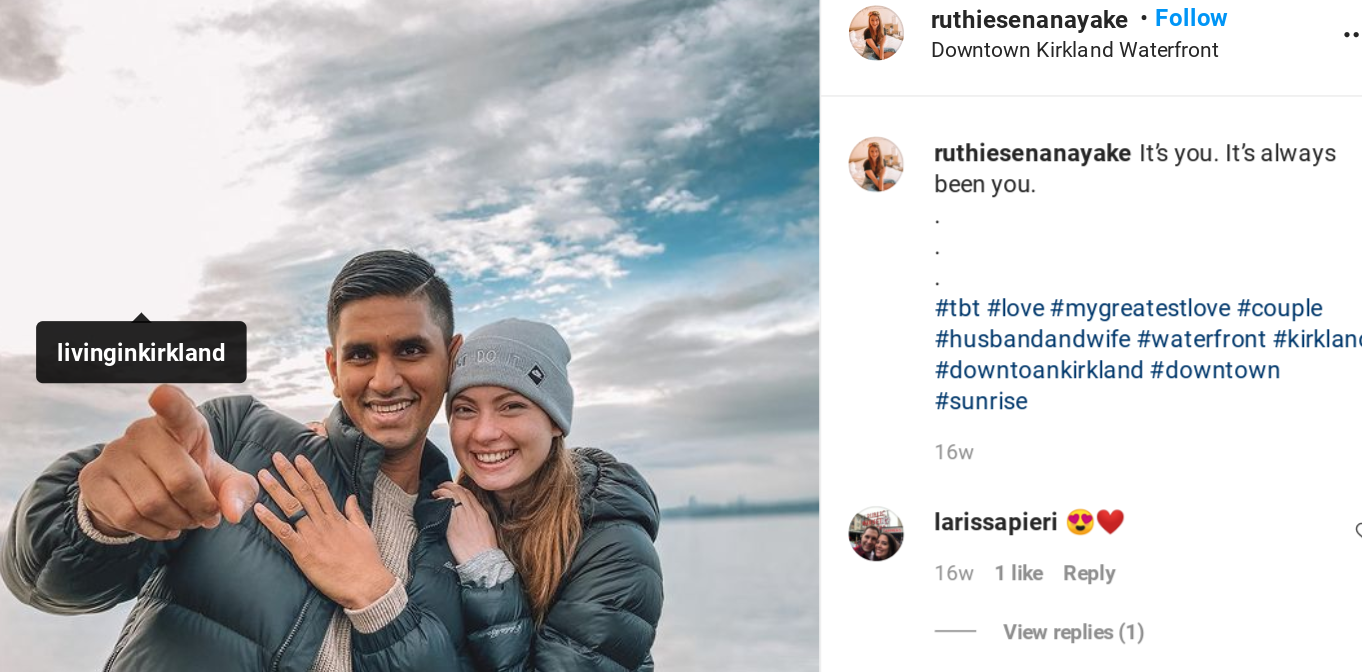Reply to larissapieri's comment
1362x672 pixels.
click(1089, 573)
